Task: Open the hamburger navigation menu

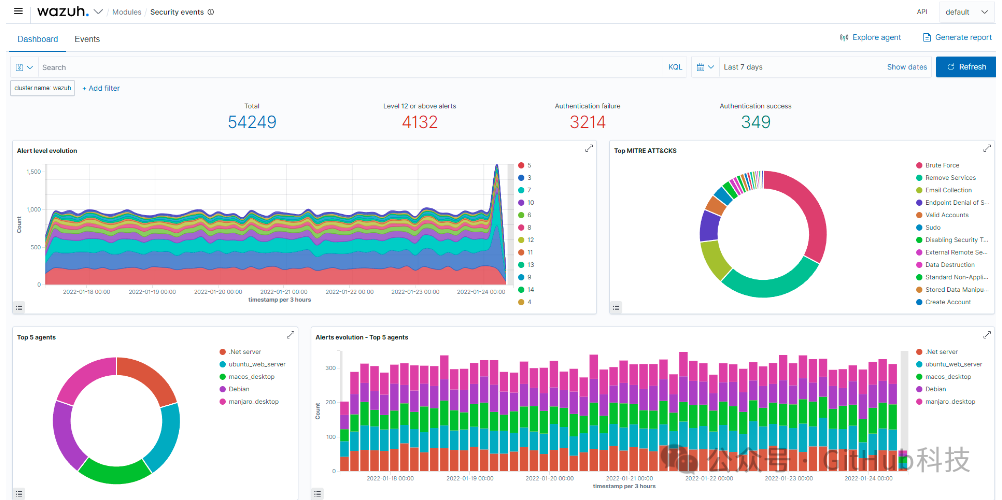Action: click(18, 12)
